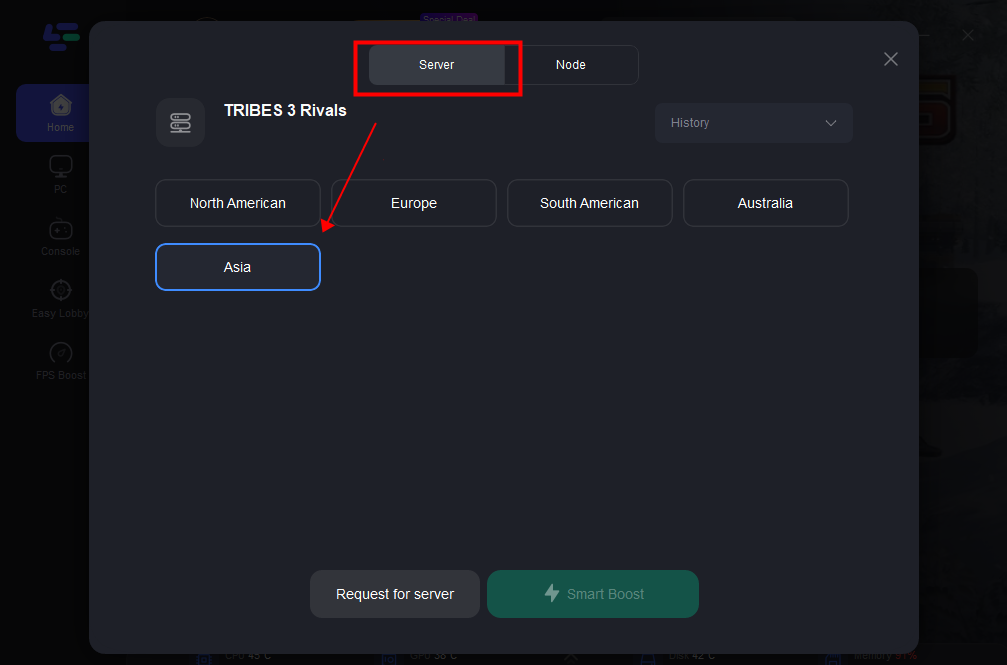Click the GPU temperature icon in status bar
Image resolution: width=1007 pixels, height=665 pixels.
(x=388, y=658)
